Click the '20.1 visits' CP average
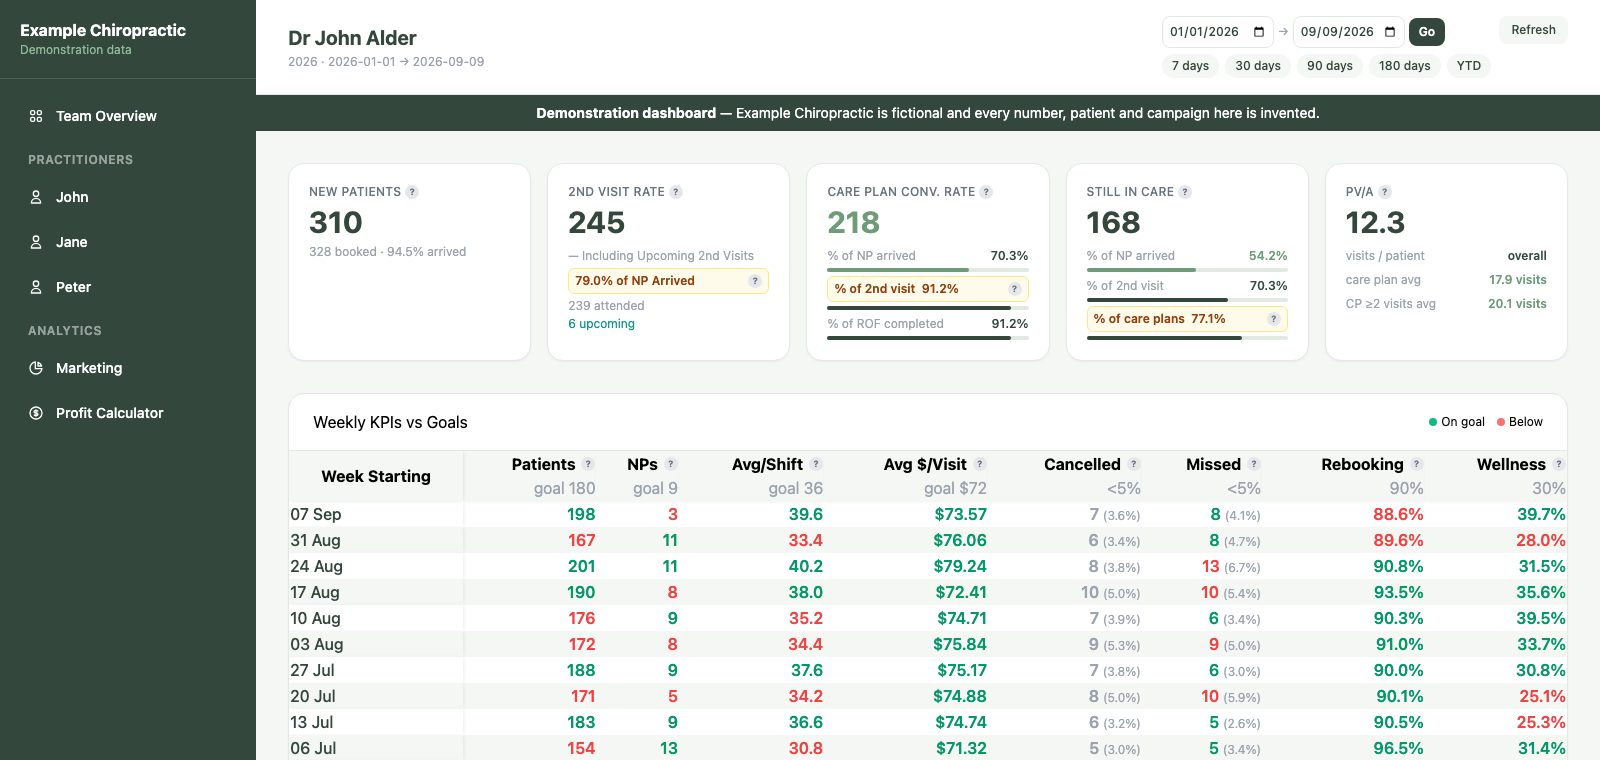This screenshot has height=760, width=1600. click(1517, 304)
